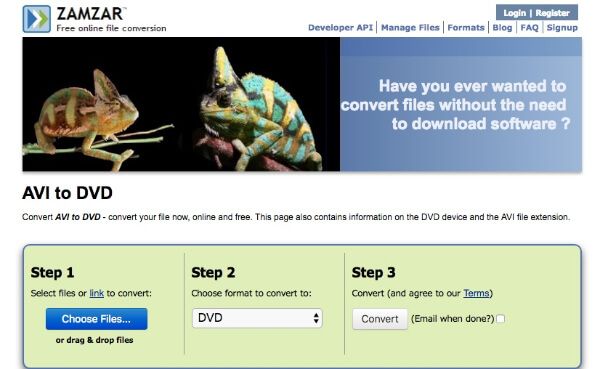The height and width of the screenshot is (369, 600).
Task: Enable the Email when done checkbox
Action: point(500,318)
